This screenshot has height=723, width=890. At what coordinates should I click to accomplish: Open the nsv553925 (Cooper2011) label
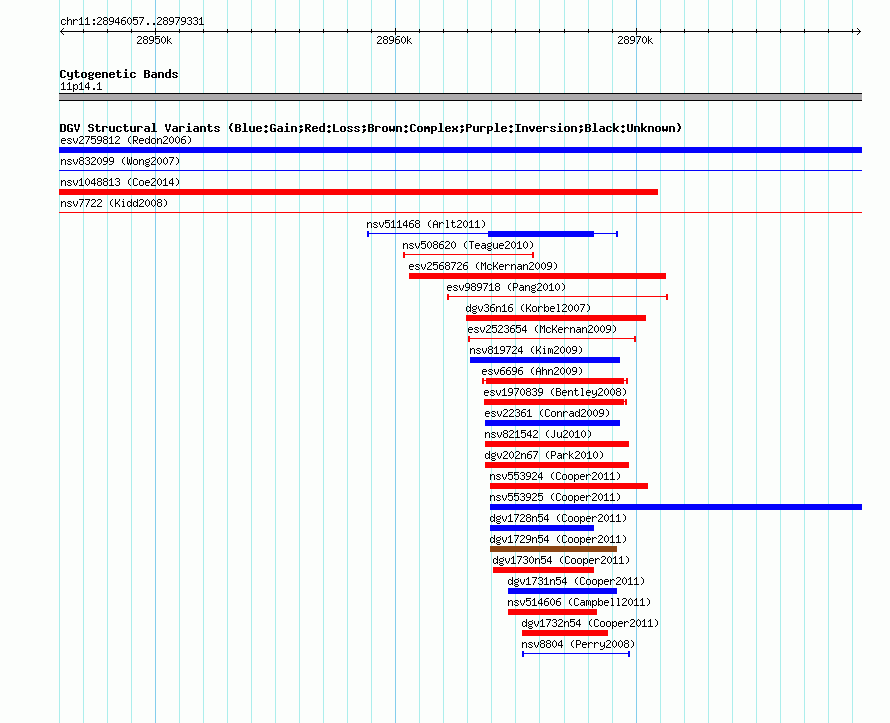pos(556,497)
